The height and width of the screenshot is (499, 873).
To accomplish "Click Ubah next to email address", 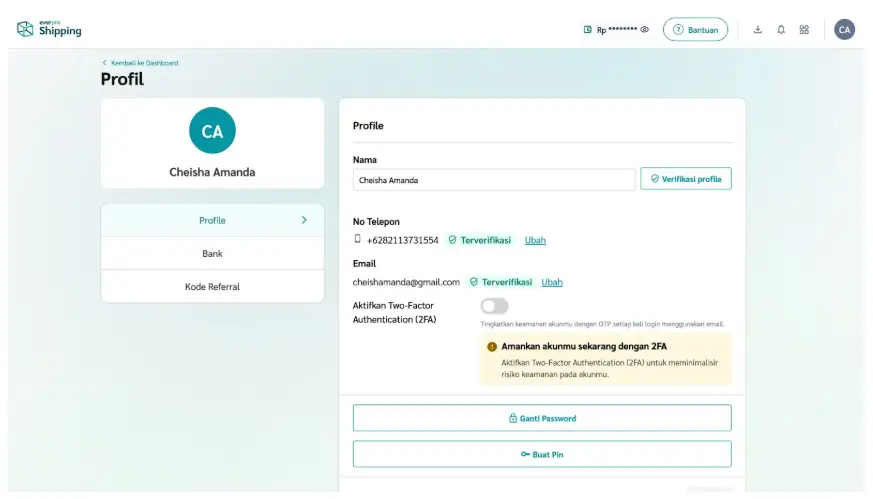I will coord(552,282).
